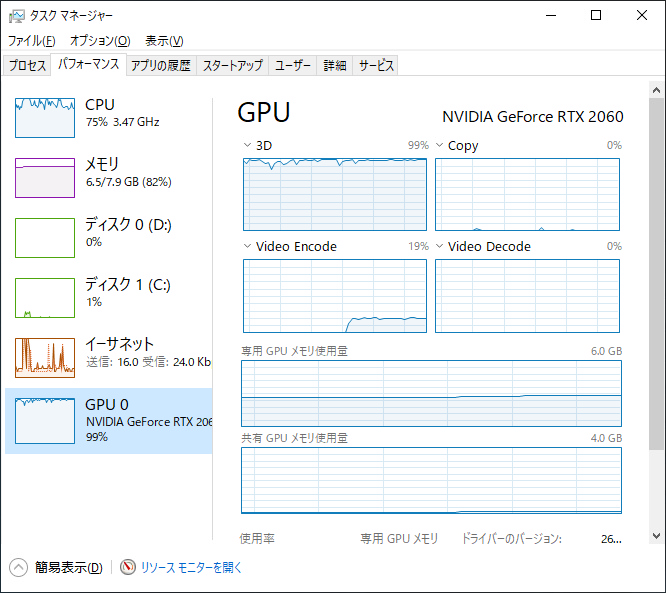The width and height of the screenshot is (666, 593).
Task: Select the ディスク 0 (D:) thumbnail graph
Action: coord(45,237)
